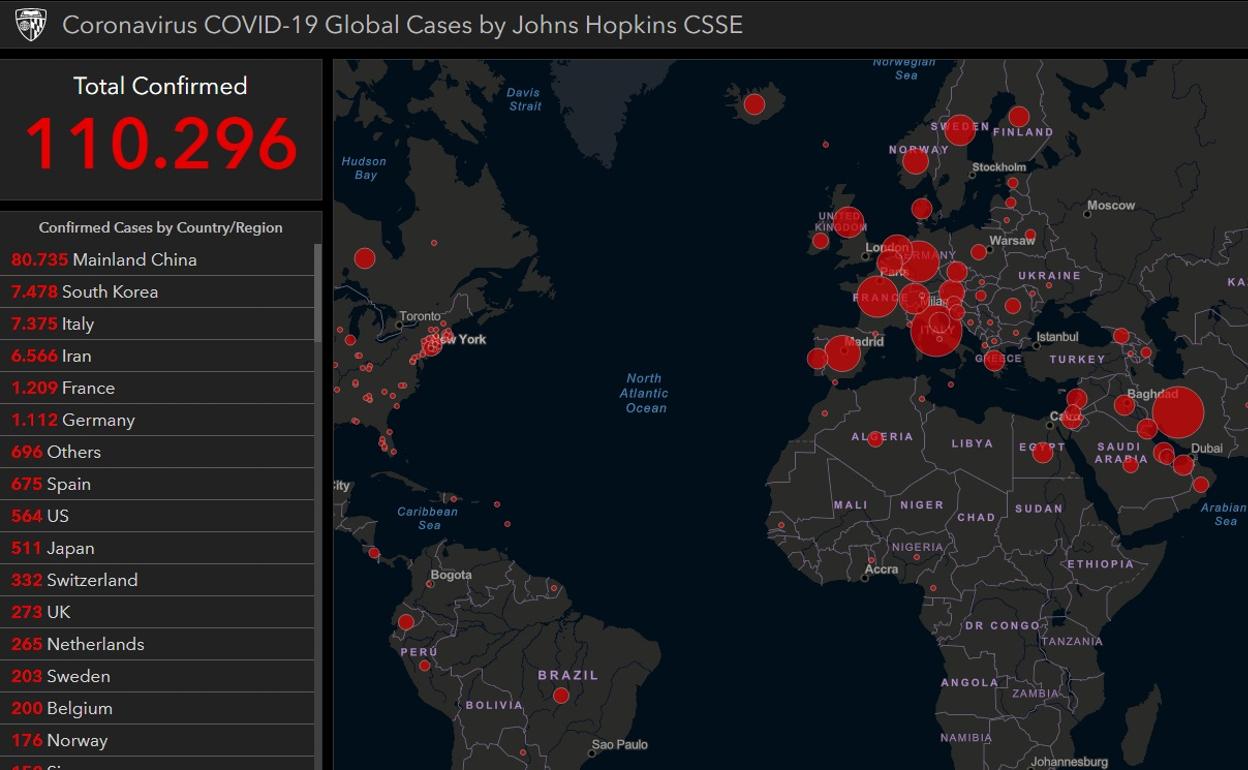This screenshot has height=770, width=1248.
Task: Select the Belgium row in the list
Action: (x=157, y=708)
